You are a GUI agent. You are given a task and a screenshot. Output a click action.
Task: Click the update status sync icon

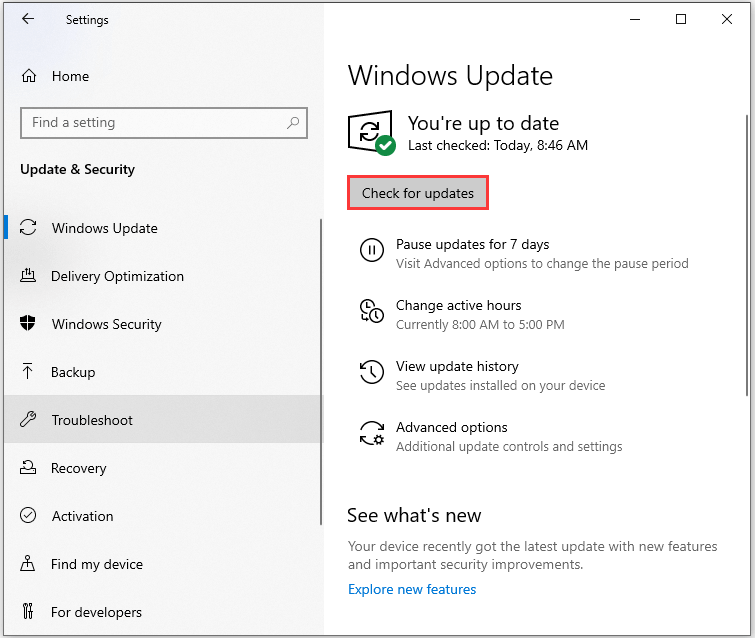point(372,133)
